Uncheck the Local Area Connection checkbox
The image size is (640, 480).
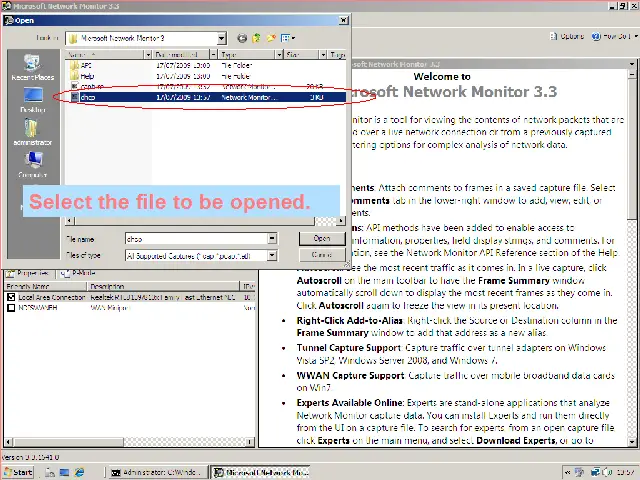11,297
